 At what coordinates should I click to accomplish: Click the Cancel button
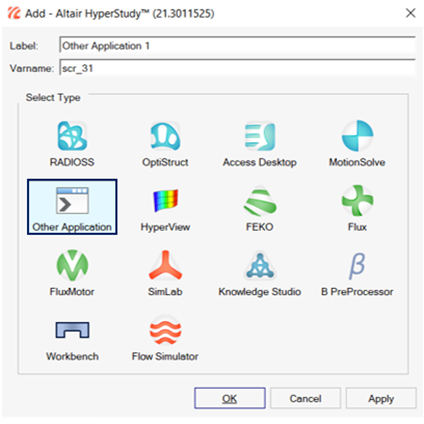(x=305, y=398)
